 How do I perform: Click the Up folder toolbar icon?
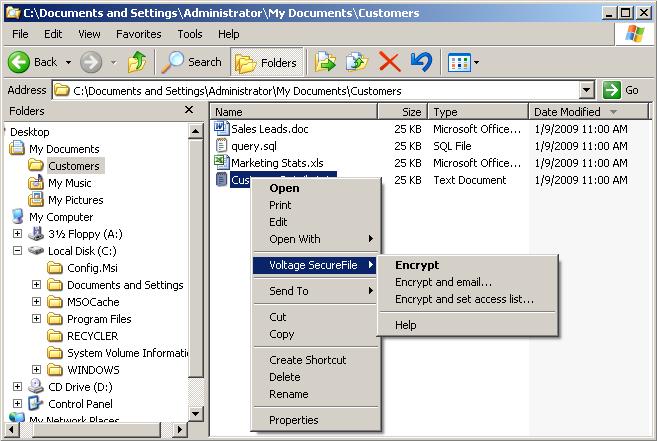(138, 62)
